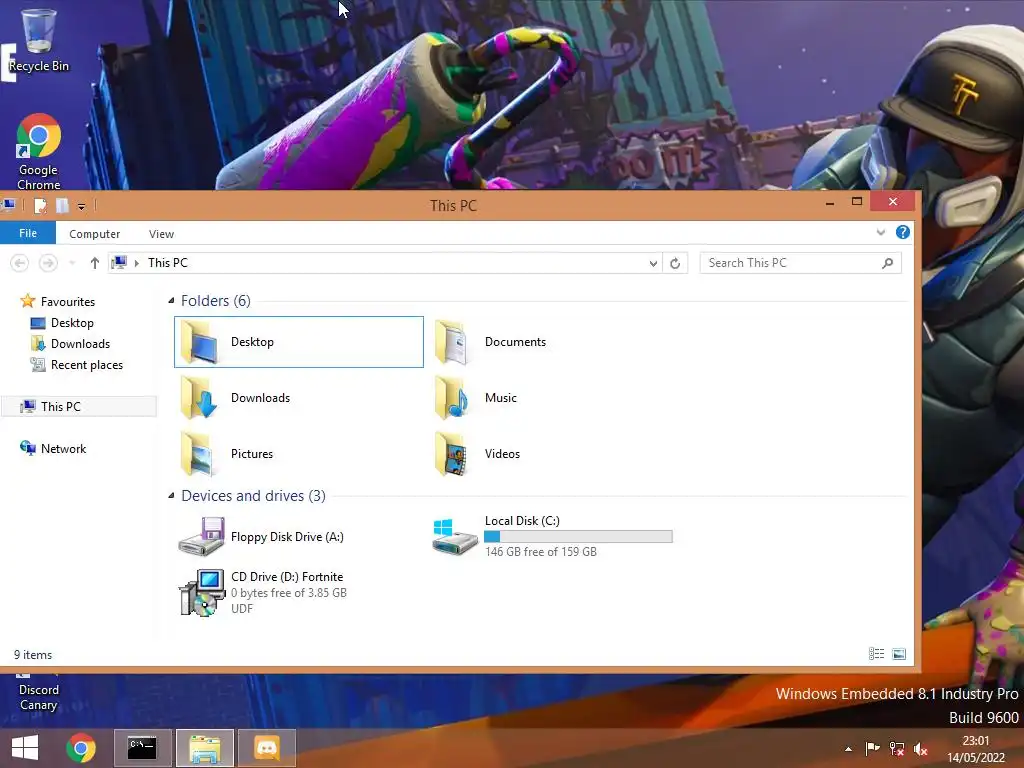Open the recent locations dropdown arrow
The width and height of the screenshot is (1024, 768).
[x=72, y=263]
